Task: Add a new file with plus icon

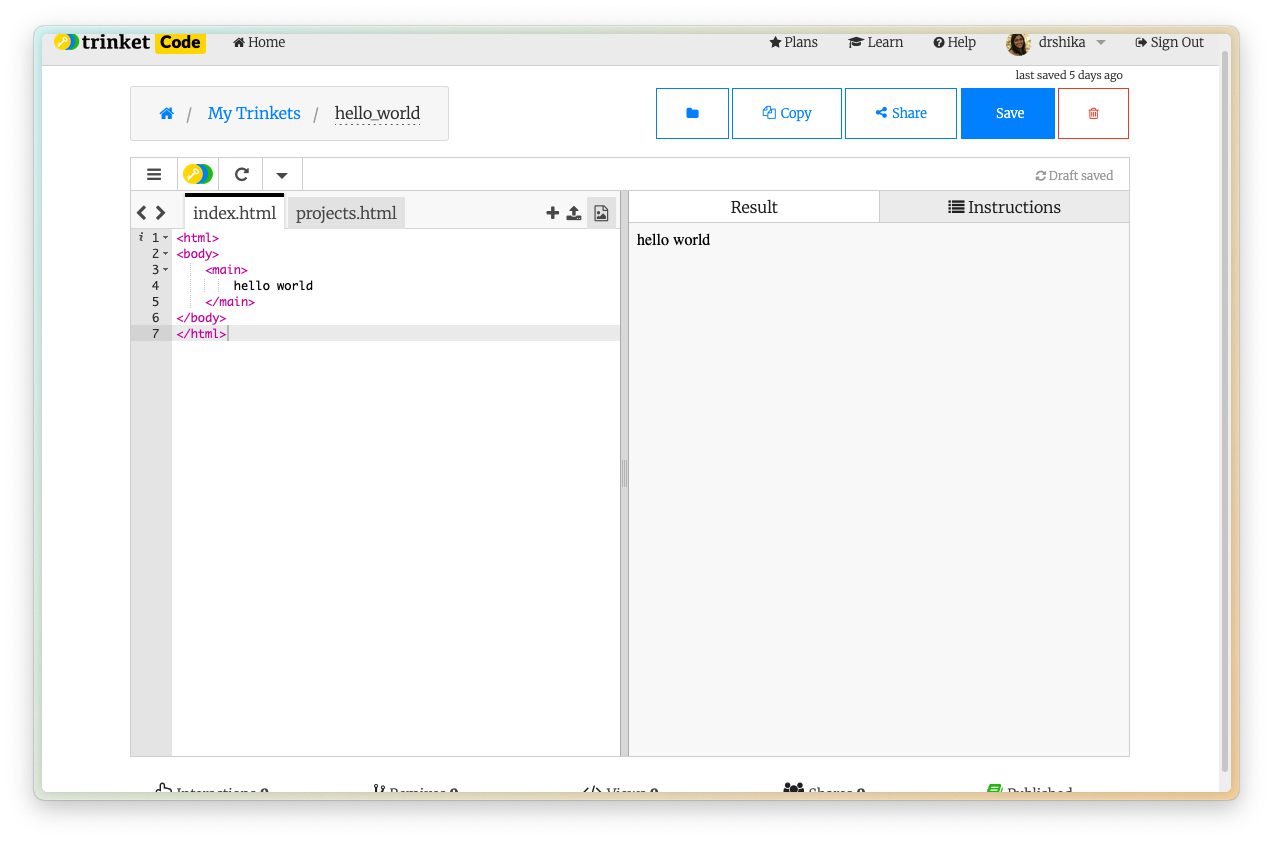Action: pyautogui.click(x=552, y=213)
